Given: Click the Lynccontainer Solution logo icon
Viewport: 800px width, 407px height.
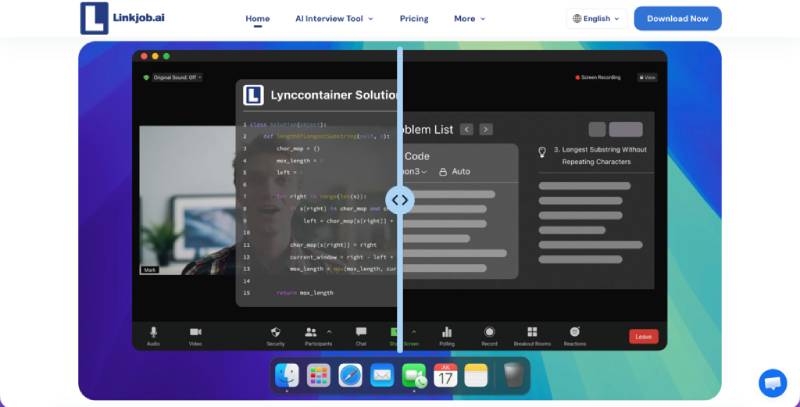Looking at the screenshot, I should point(254,95).
